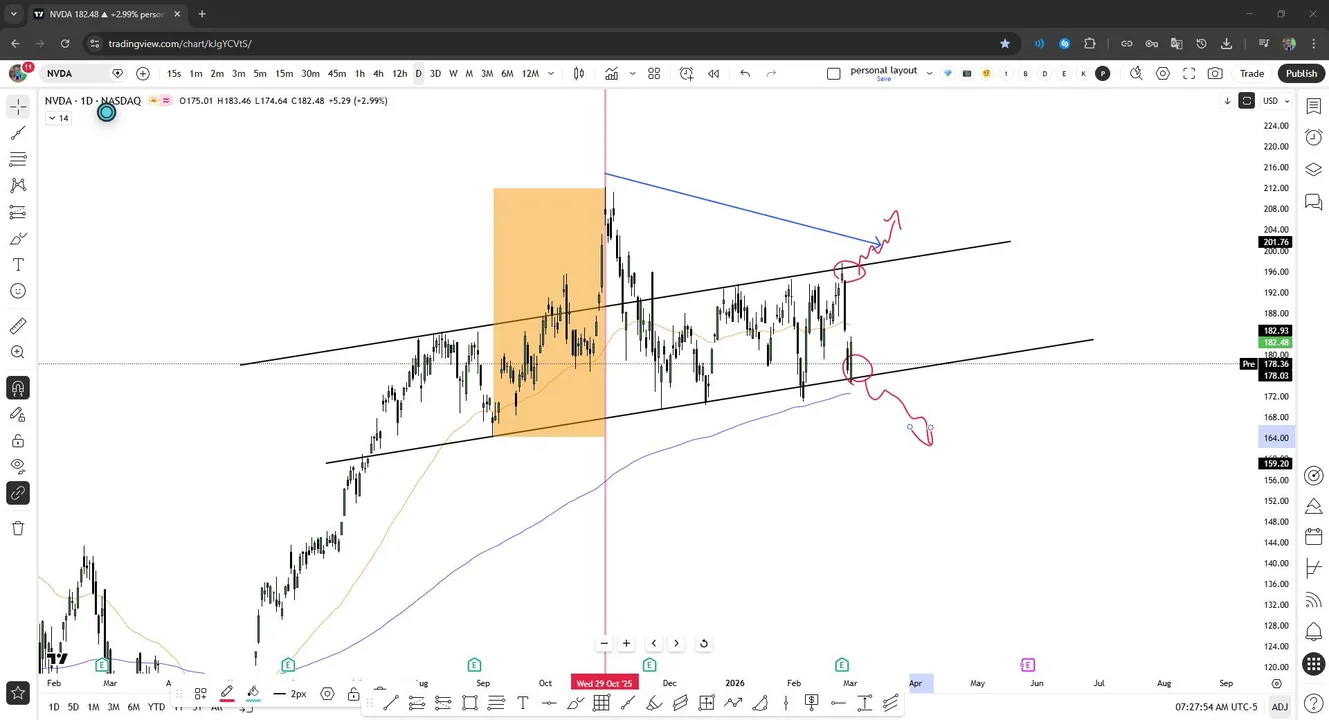Open quick search icon in top toolbar

click(x=1136, y=73)
